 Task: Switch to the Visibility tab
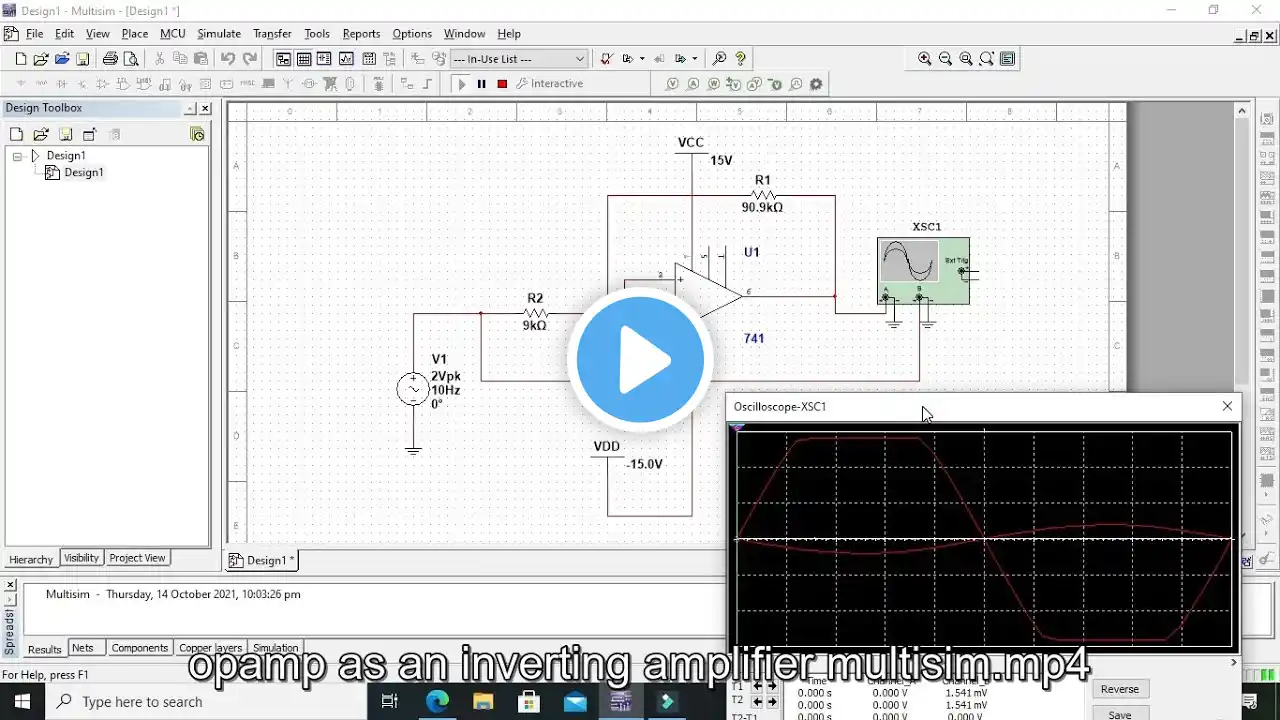pos(81,558)
